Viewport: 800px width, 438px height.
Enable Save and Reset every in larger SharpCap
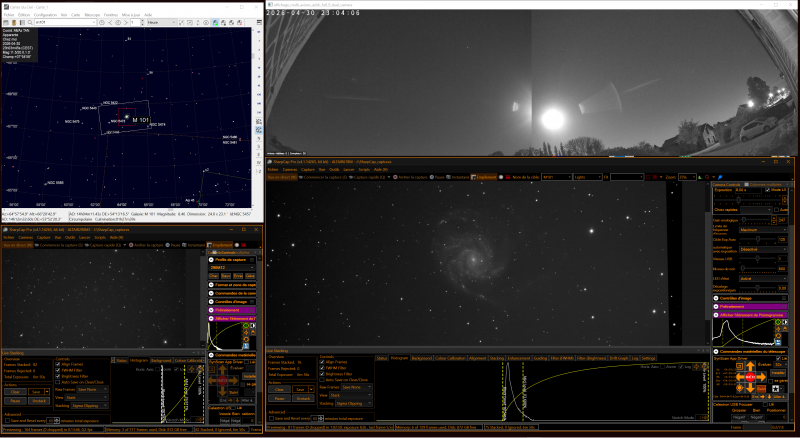pyautogui.click(x=271, y=419)
